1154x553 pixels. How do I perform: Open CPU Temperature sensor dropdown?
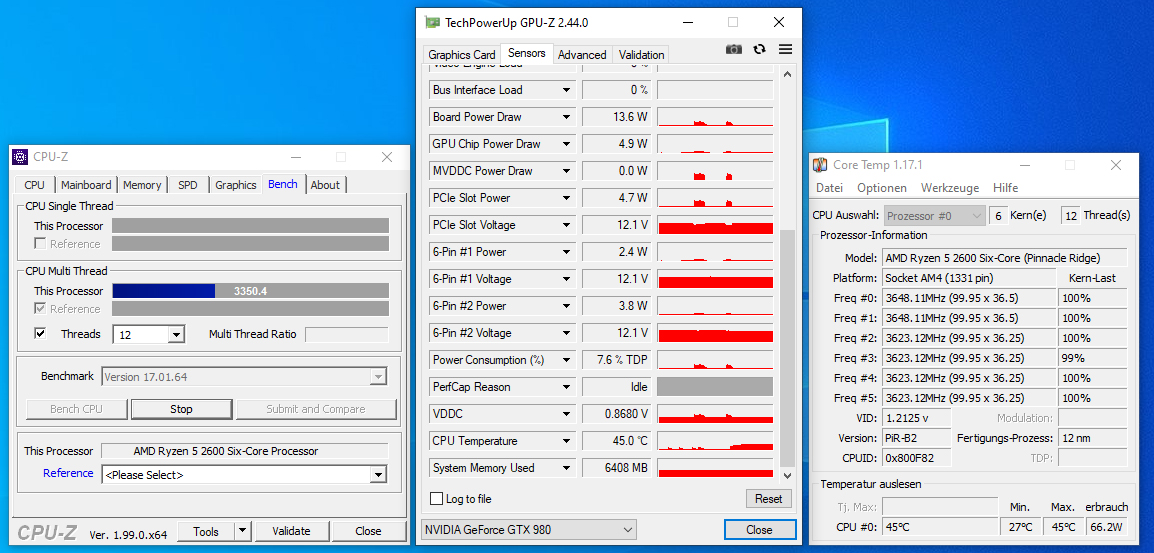coord(567,441)
